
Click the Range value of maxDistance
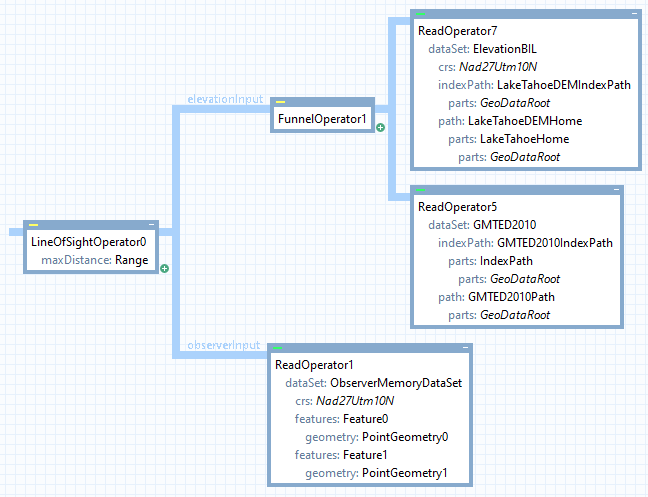[x=133, y=260]
